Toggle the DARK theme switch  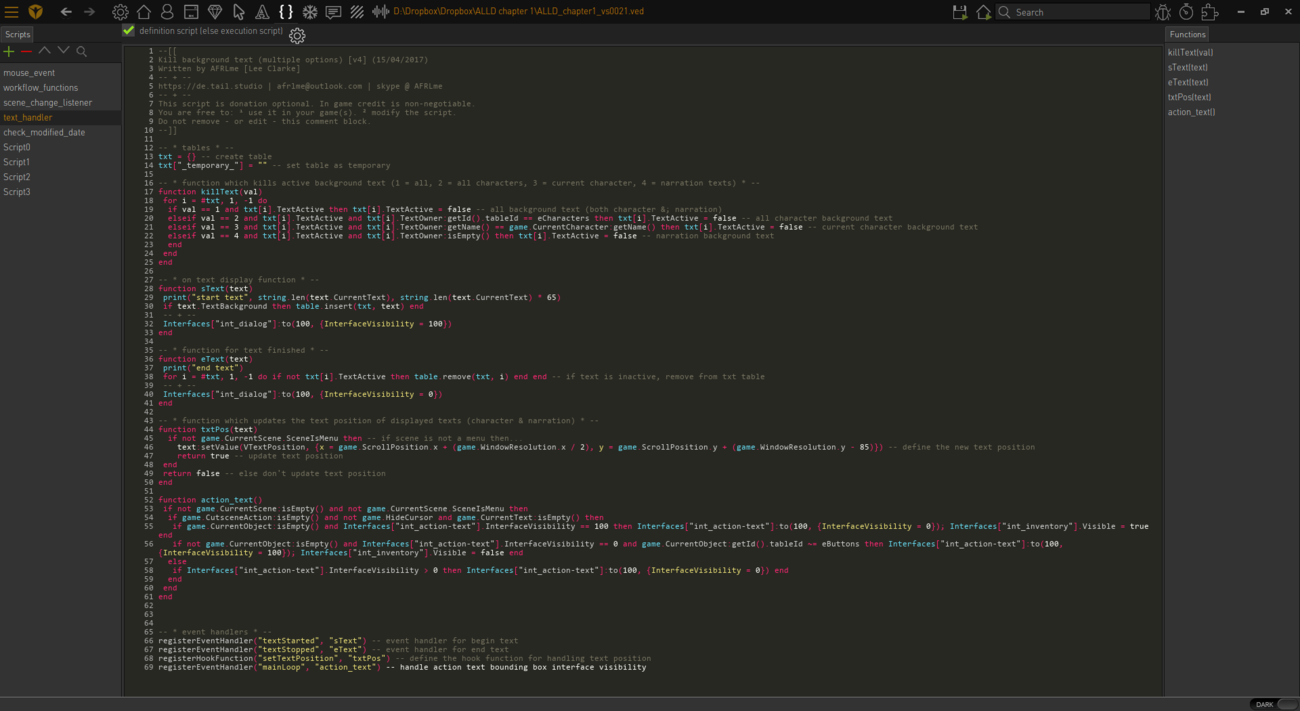(1274, 704)
